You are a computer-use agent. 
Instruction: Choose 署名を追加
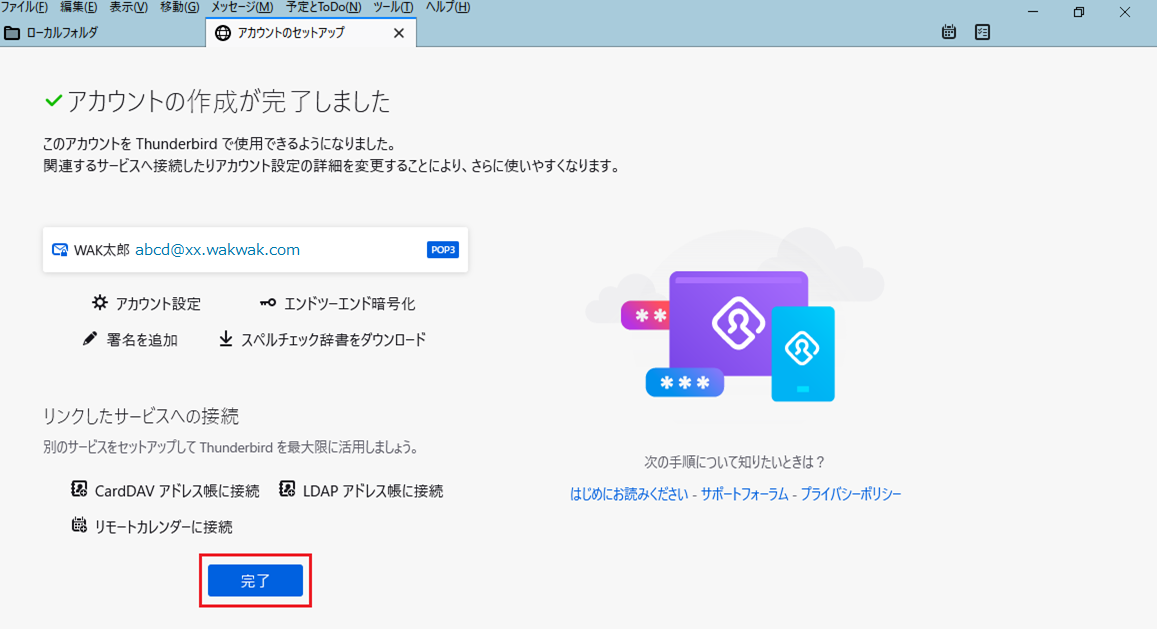point(142,340)
